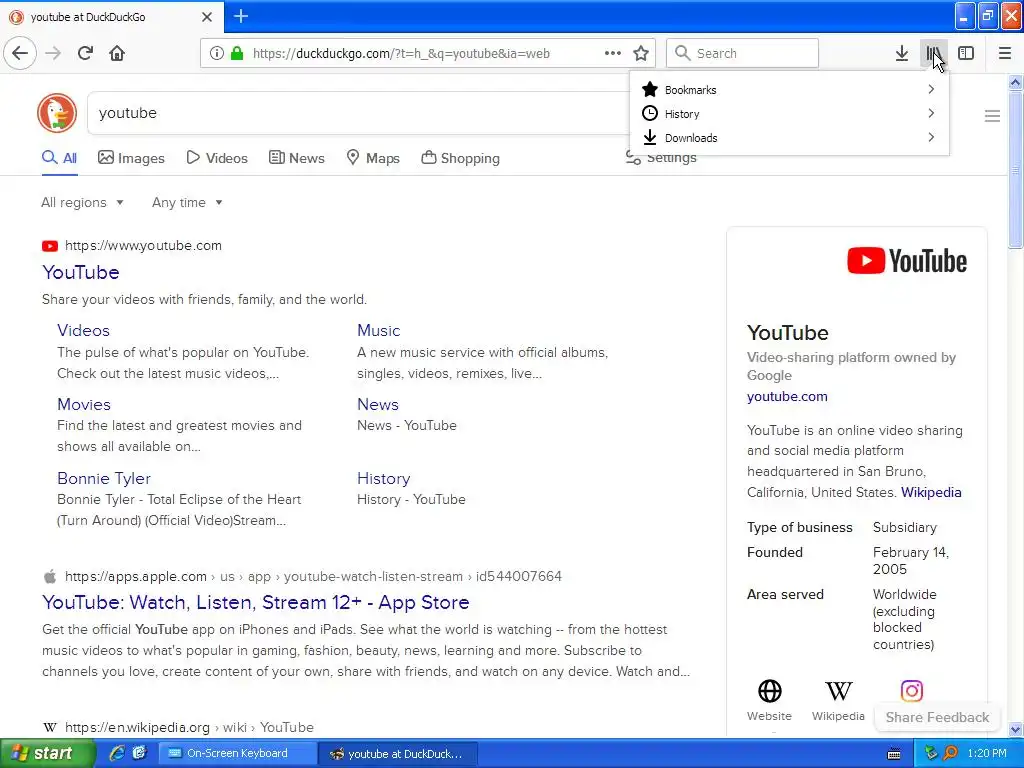Click the on-screen keyboard tray icon
The image size is (1024, 768).
tap(894, 754)
